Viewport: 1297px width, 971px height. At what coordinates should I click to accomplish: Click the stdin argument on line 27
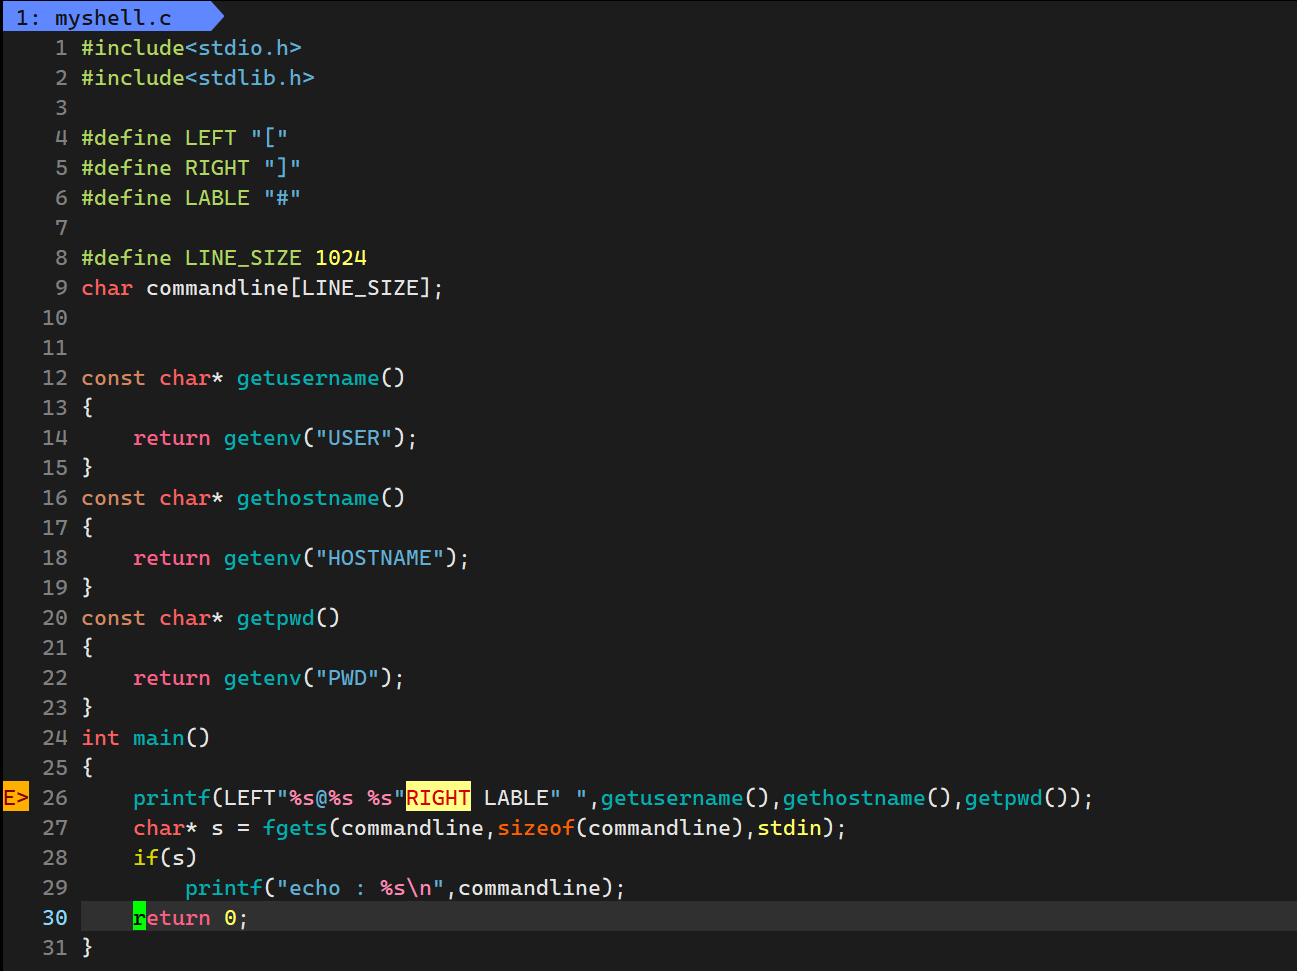tap(789, 828)
